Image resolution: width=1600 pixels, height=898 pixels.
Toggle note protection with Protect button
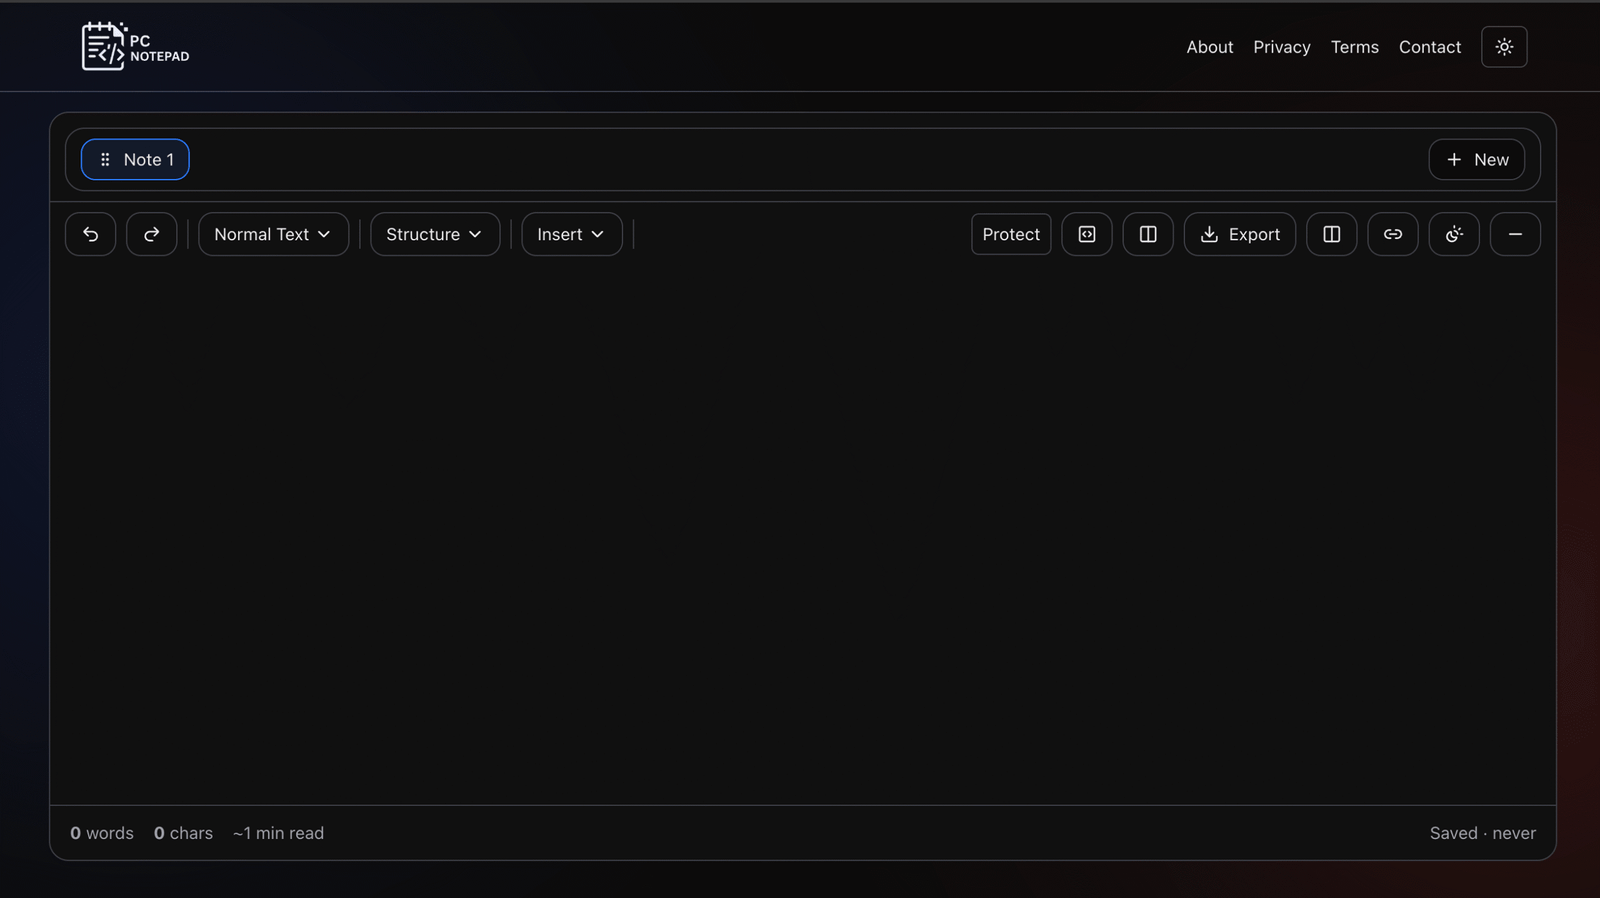coord(1011,234)
